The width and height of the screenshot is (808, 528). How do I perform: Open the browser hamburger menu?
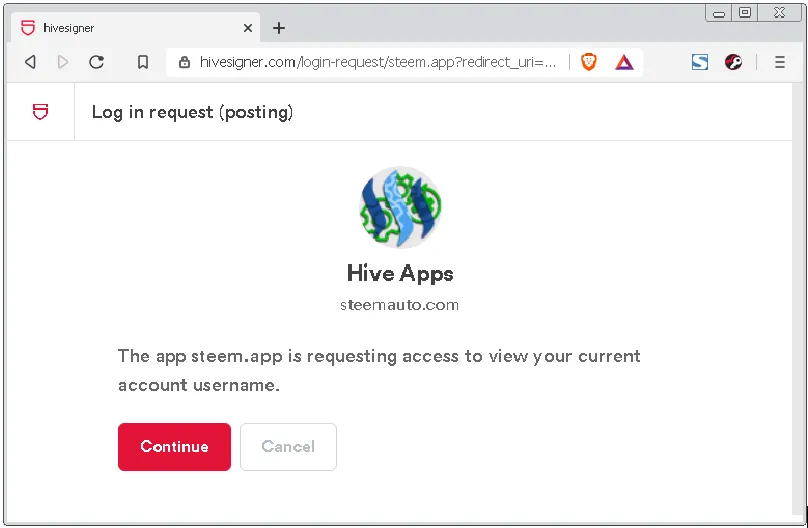tap(780, 62)
